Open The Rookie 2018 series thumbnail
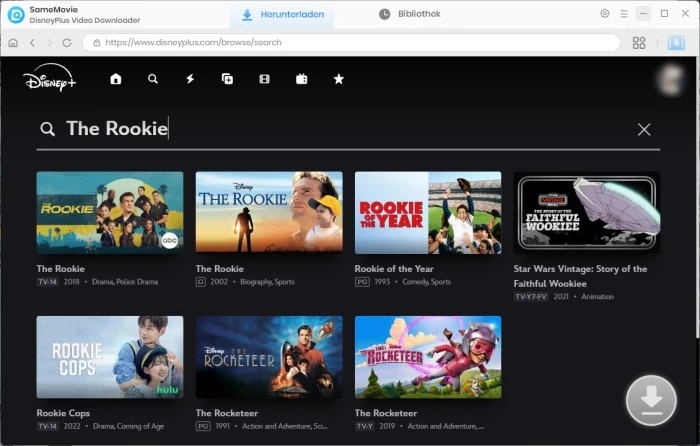Viewport: 700px width, 446px height. click(x=110, y=212)
